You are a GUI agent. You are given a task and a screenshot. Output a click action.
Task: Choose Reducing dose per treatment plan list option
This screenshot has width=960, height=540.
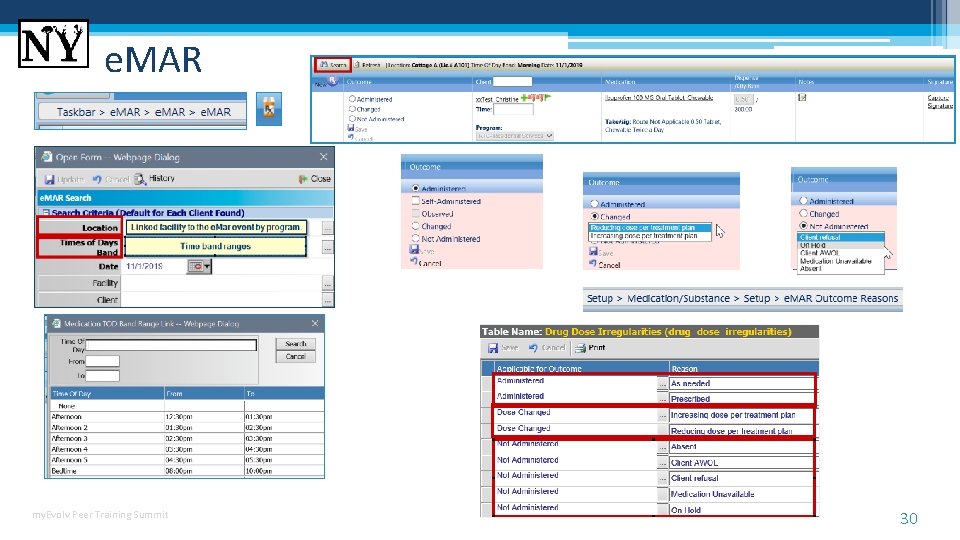(x=650, y=228)
